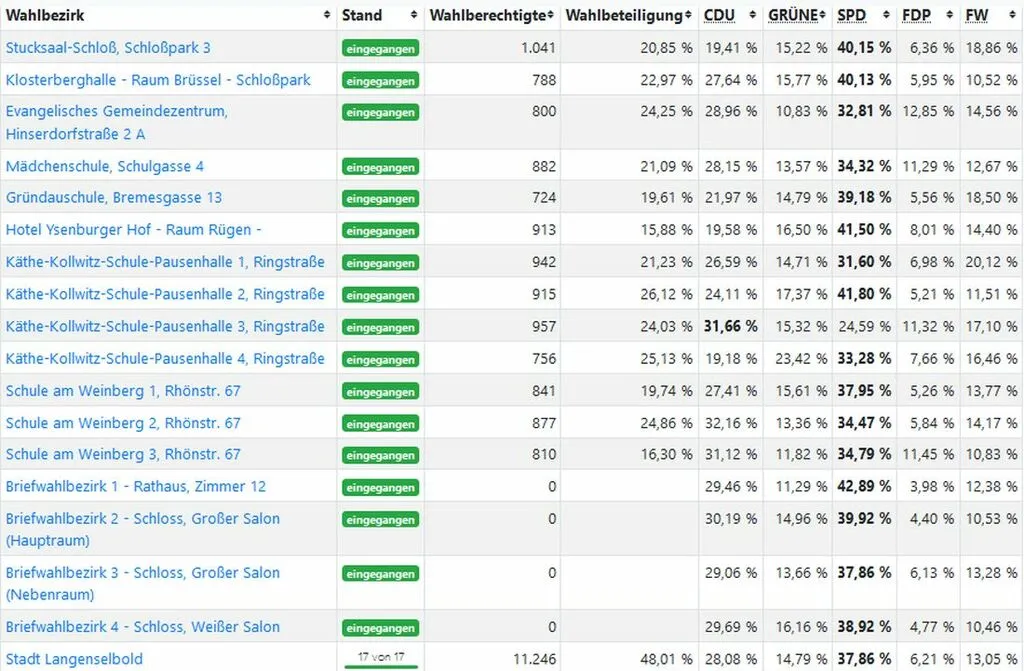Click the 1.041 Wahlberechtigte value
Viewport: 1024px width, 671px height.
coord(538,48)
